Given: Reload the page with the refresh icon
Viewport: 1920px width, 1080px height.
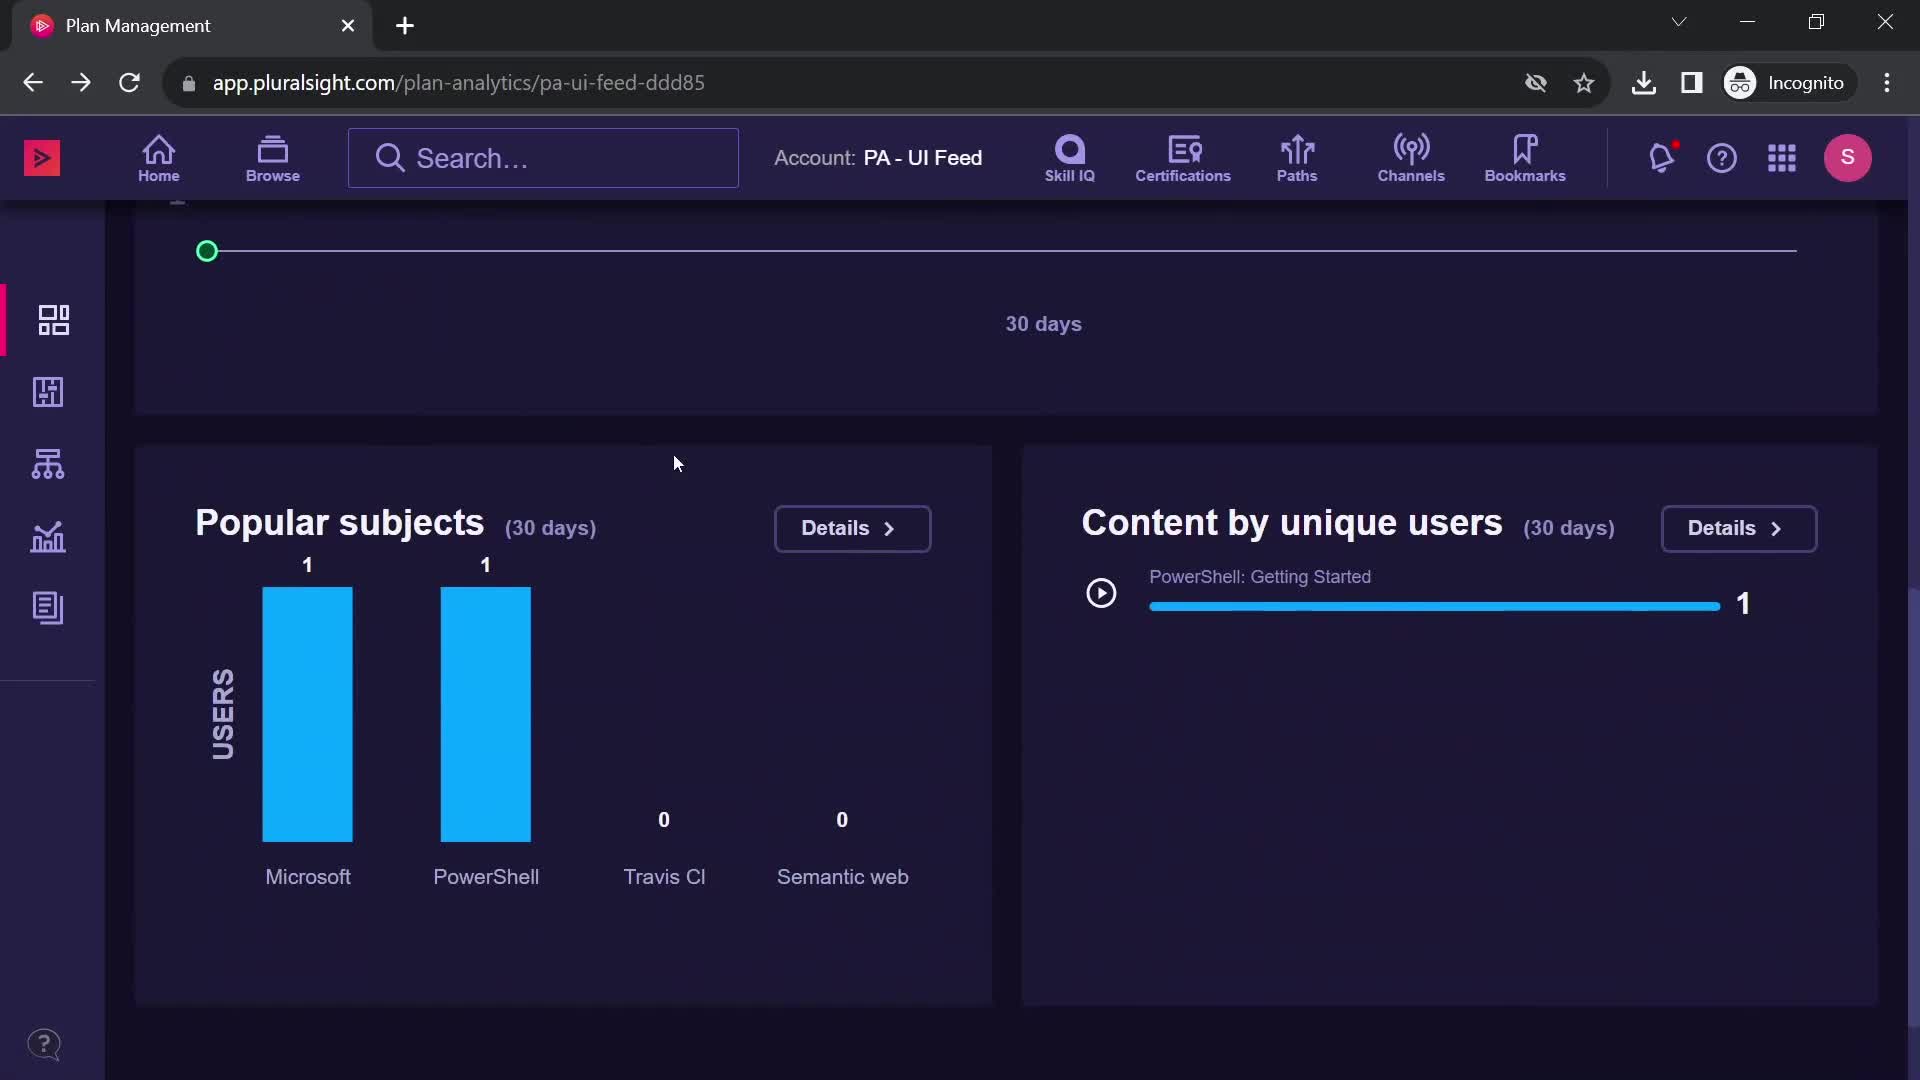Looking at the screenshot, I should 129,83.
